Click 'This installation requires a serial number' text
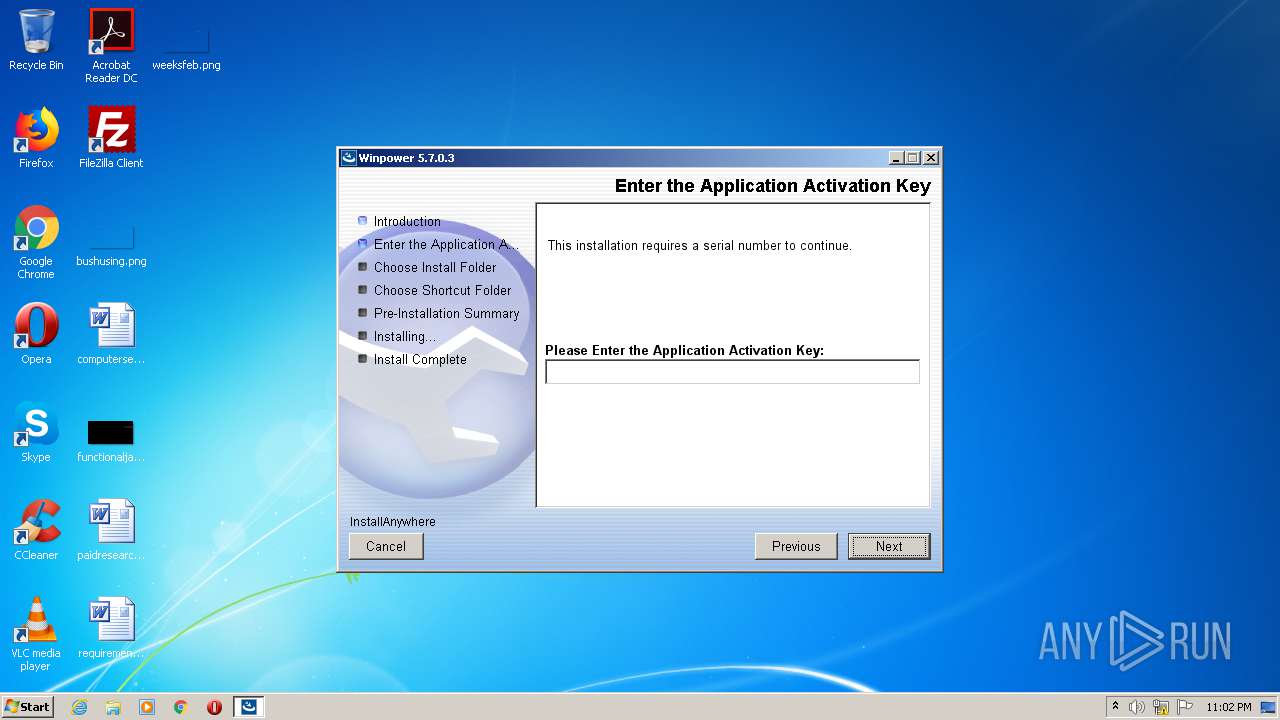This screenshot has height=720, width=1280. pos(700,246)
